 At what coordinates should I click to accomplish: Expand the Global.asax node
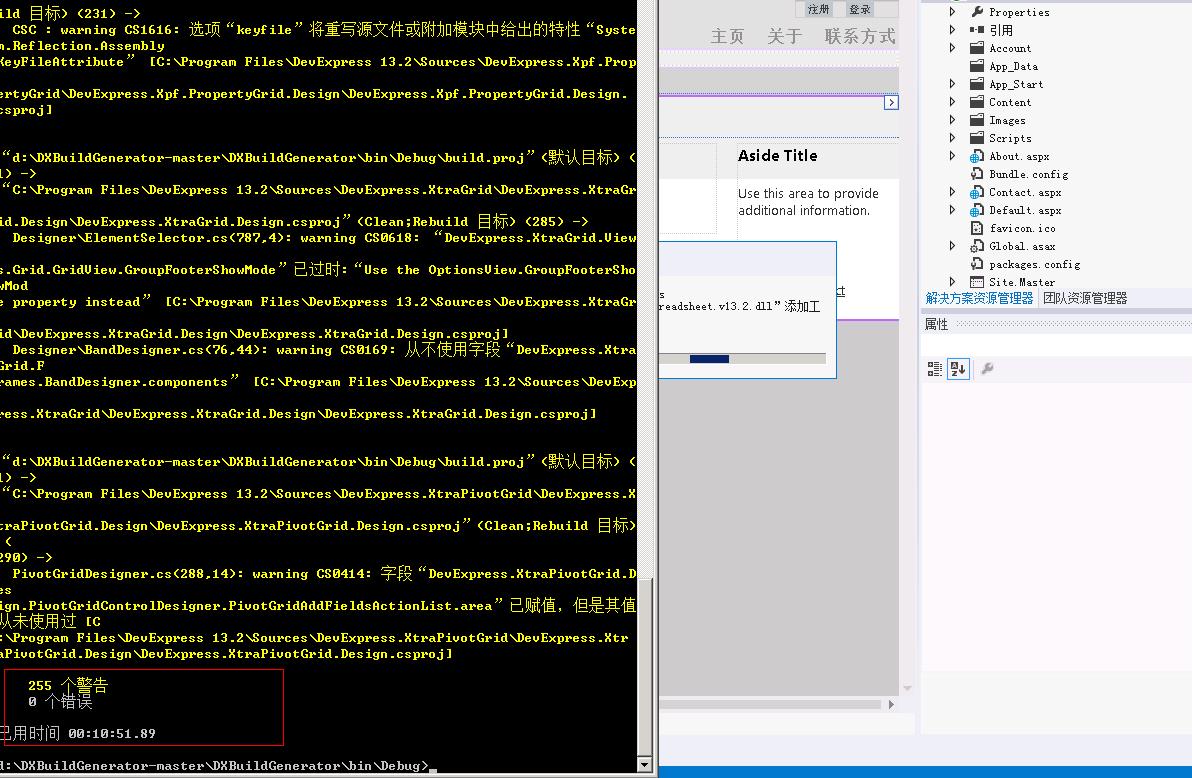click(x=953, y=246)
